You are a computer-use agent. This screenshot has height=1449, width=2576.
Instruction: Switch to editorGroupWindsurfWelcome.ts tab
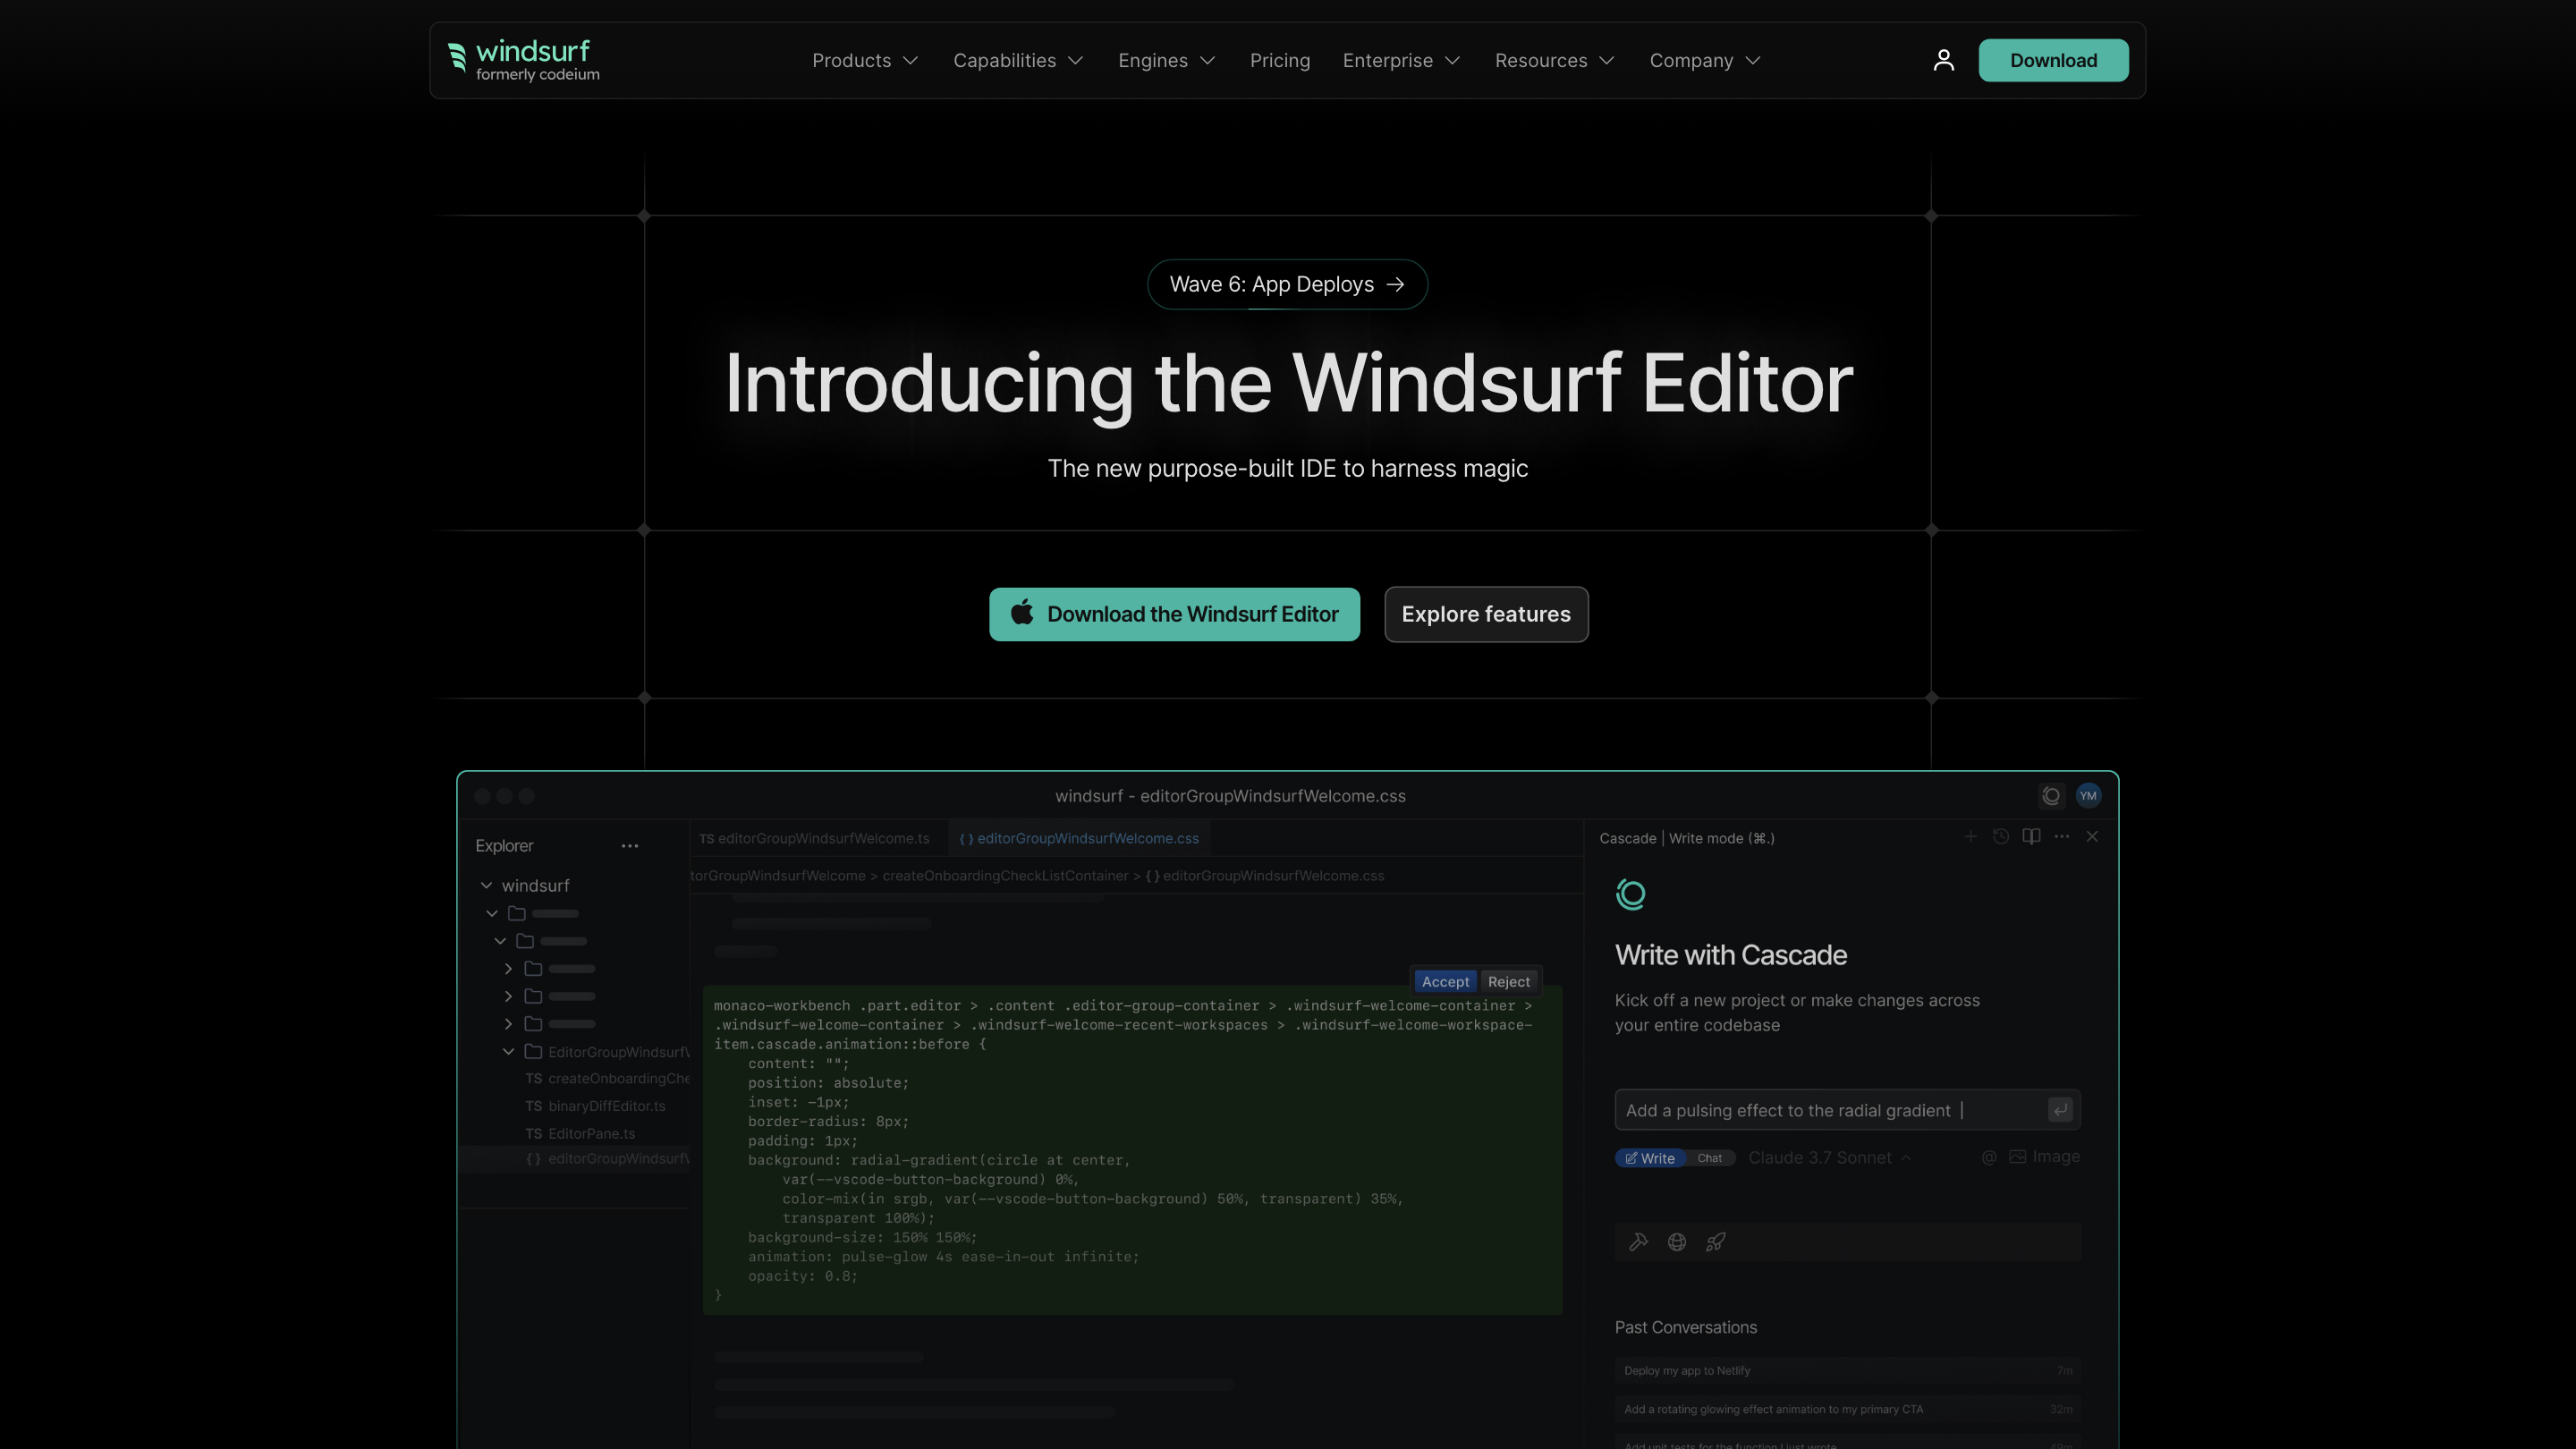(x=815, y=839)
